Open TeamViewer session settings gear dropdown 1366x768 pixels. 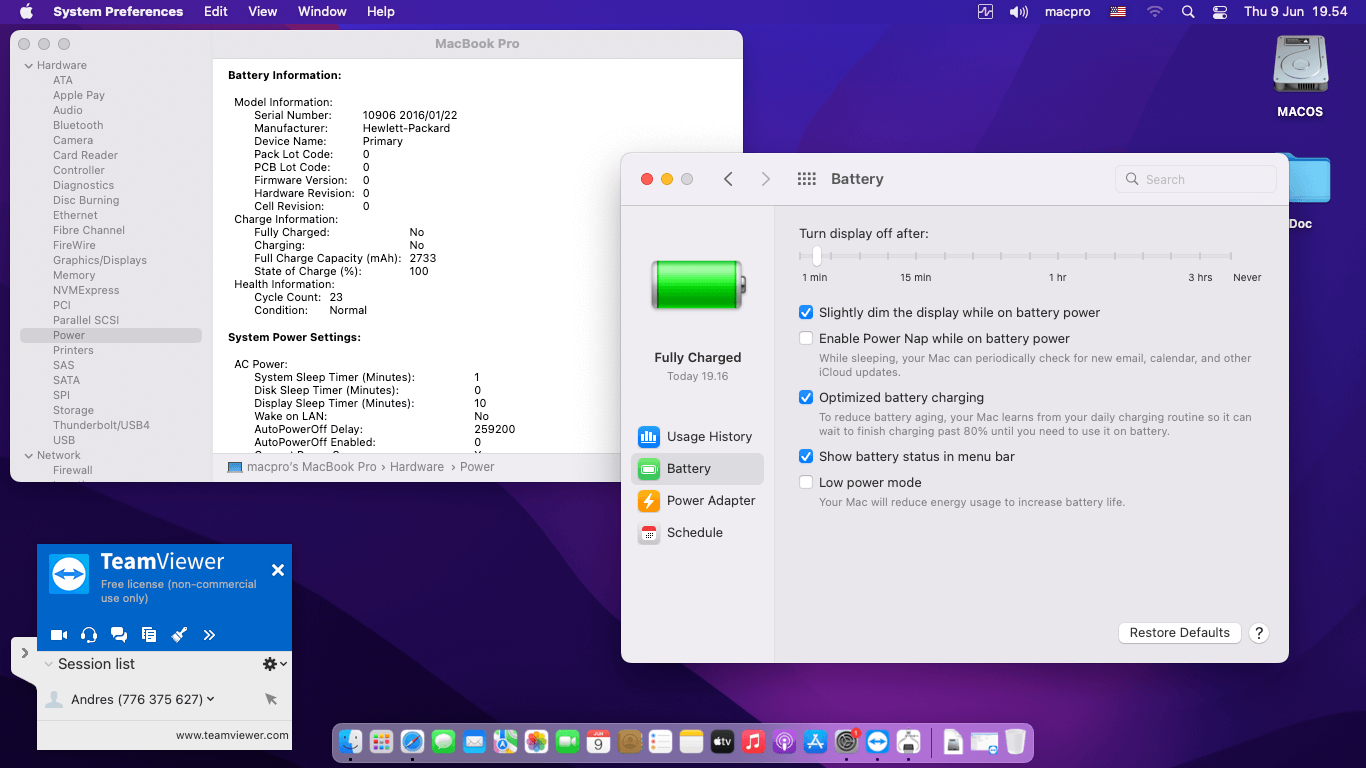(x=275, y=664)
